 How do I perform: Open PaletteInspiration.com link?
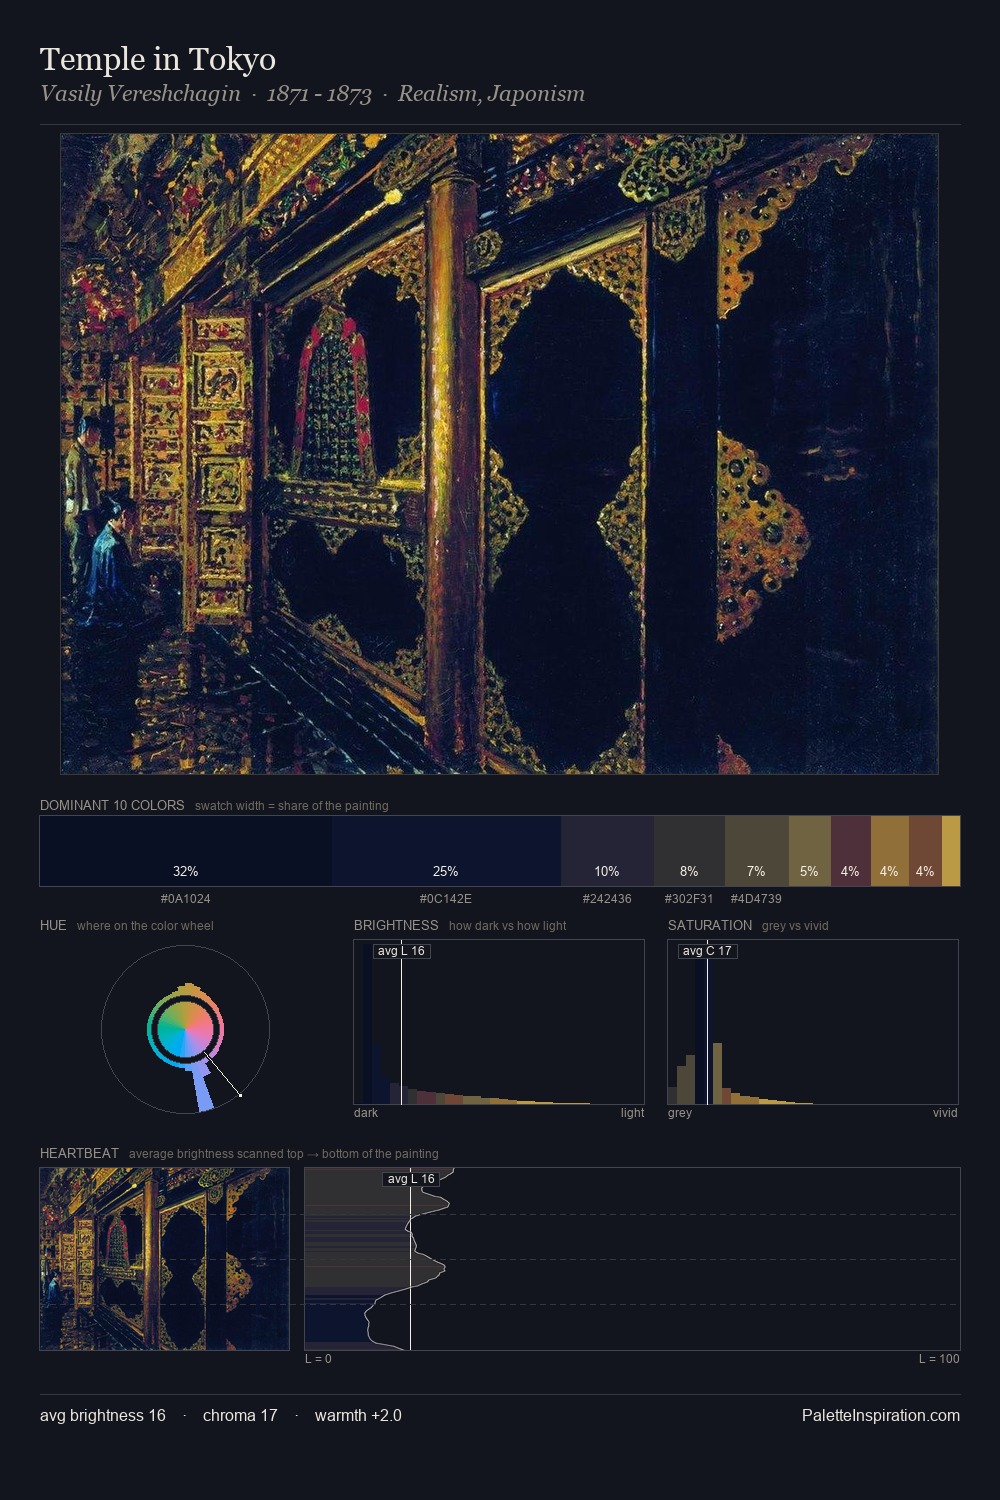click(x=881, y=1415)
